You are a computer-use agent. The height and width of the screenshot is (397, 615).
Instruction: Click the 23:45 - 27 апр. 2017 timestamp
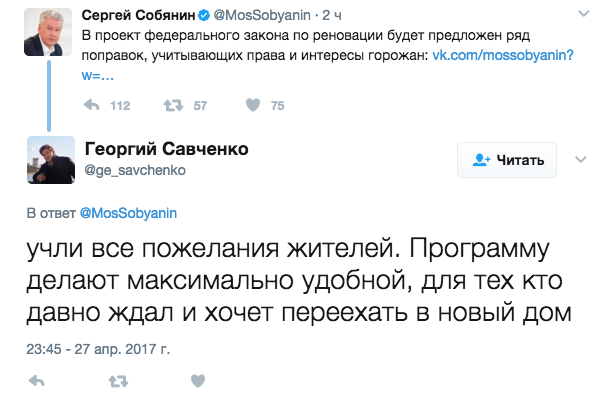(x=98, y=349)
